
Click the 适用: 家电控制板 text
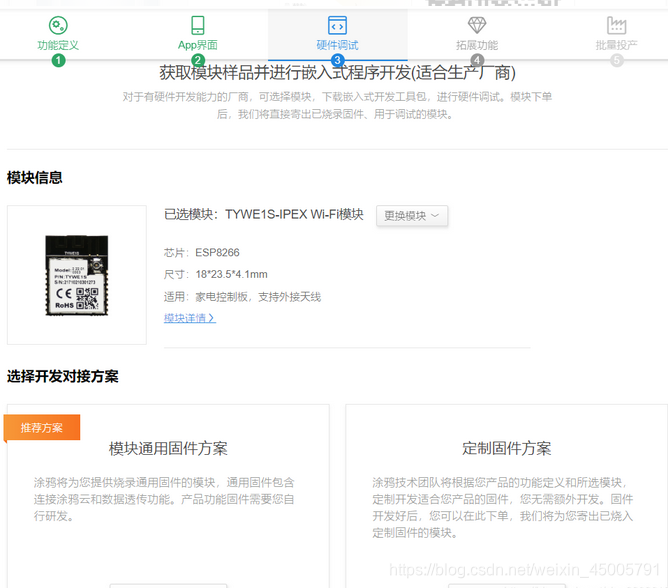(242, 297)
